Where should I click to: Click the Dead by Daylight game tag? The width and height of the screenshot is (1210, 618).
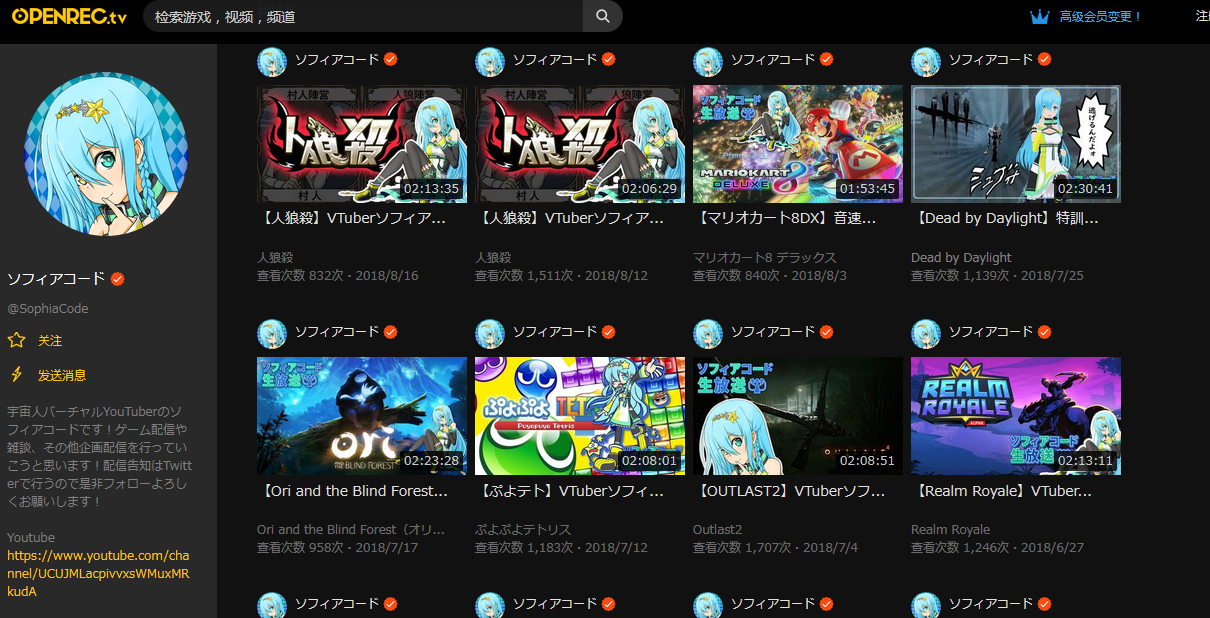[961, 257]
